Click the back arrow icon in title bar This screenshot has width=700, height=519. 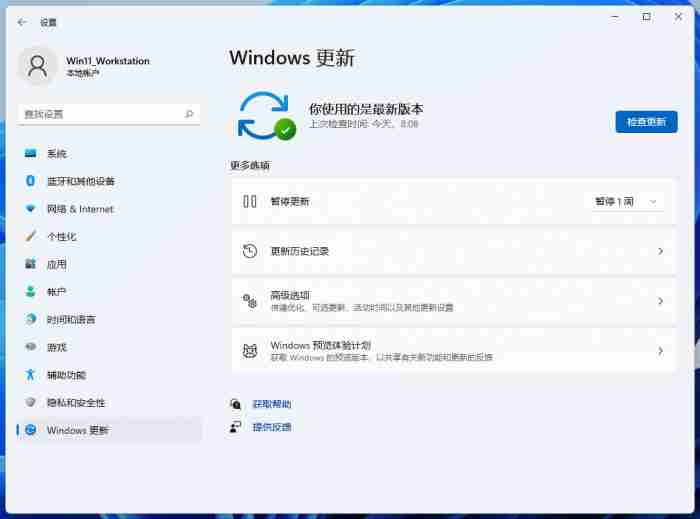22,22
